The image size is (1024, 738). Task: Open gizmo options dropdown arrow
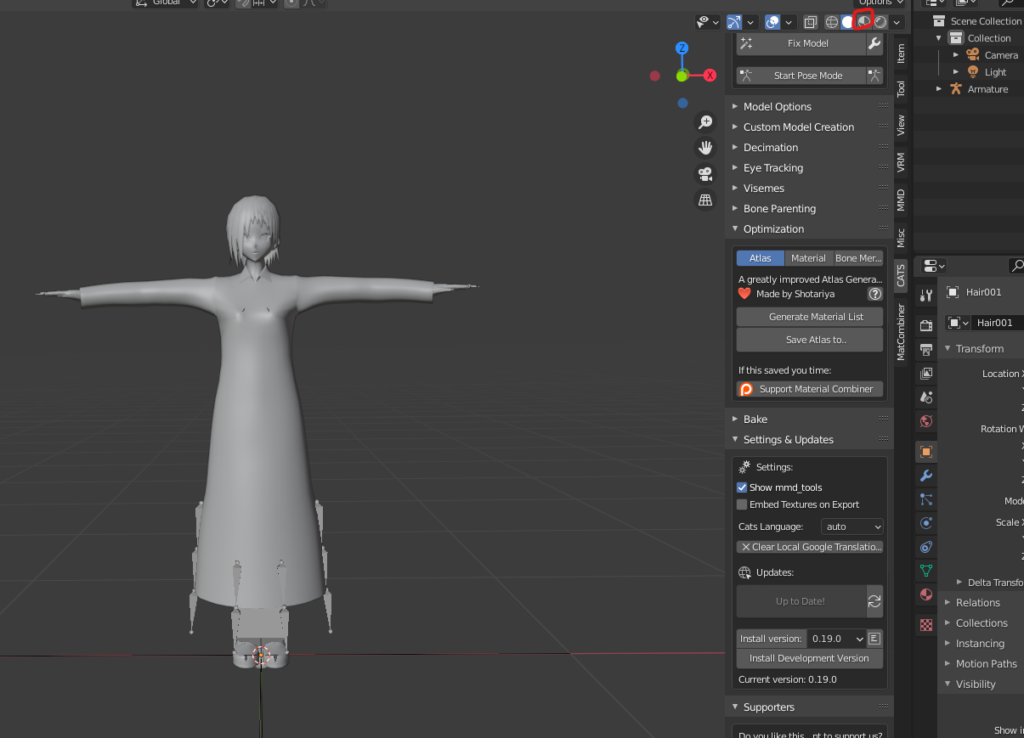[750, 22]
